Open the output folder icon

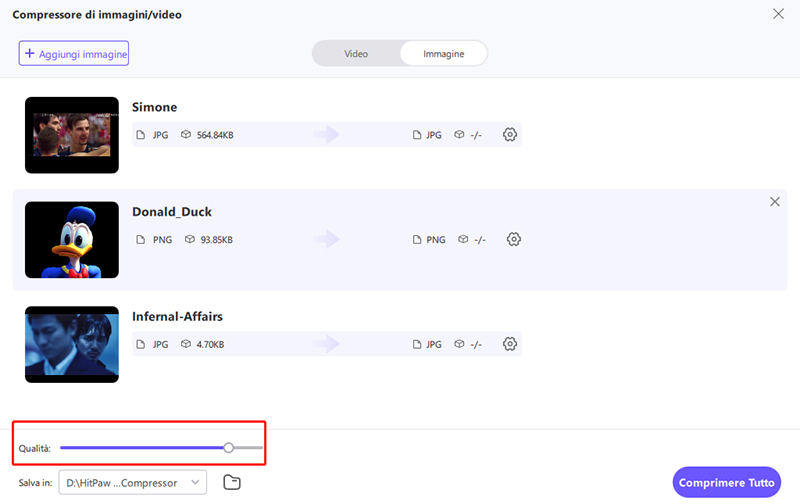(x=232, y=483)
